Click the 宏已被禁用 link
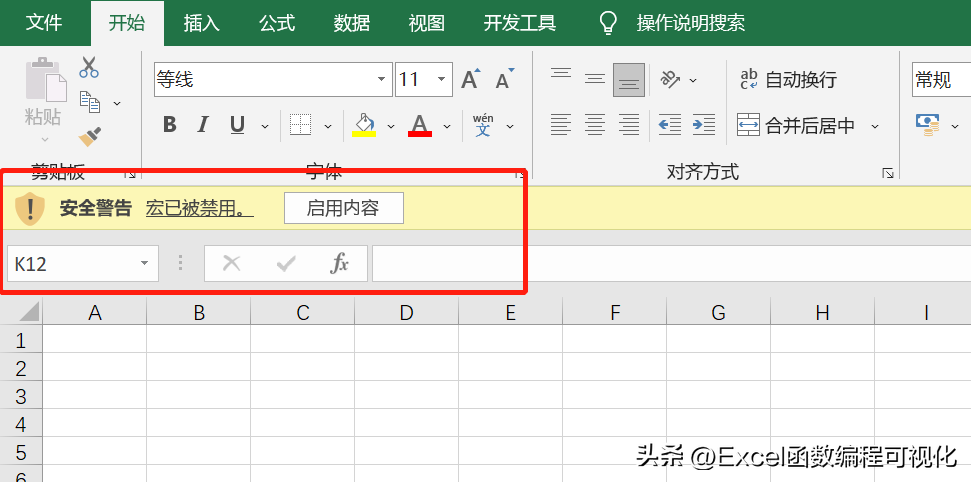Image resolution: width=971 pixels, height=482 pixels. [x=199, y=208]
